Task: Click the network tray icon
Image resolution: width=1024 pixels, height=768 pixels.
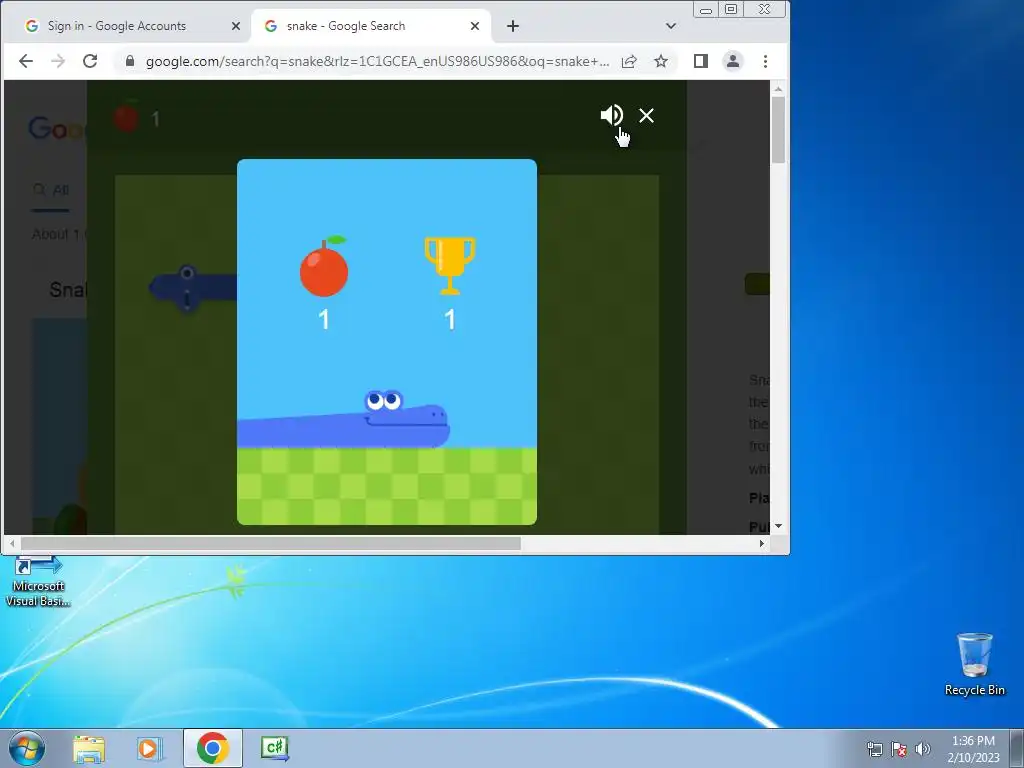Action: (874, 749)
